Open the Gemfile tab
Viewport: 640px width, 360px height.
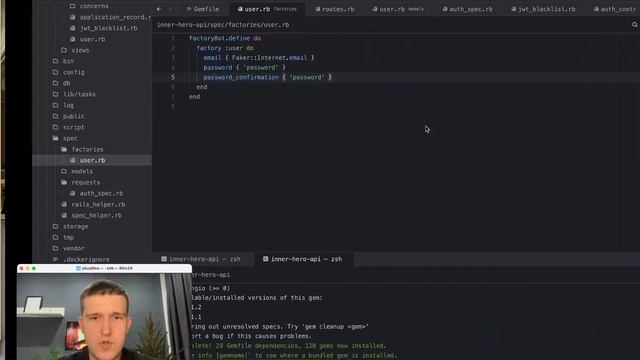pos(203,9)
